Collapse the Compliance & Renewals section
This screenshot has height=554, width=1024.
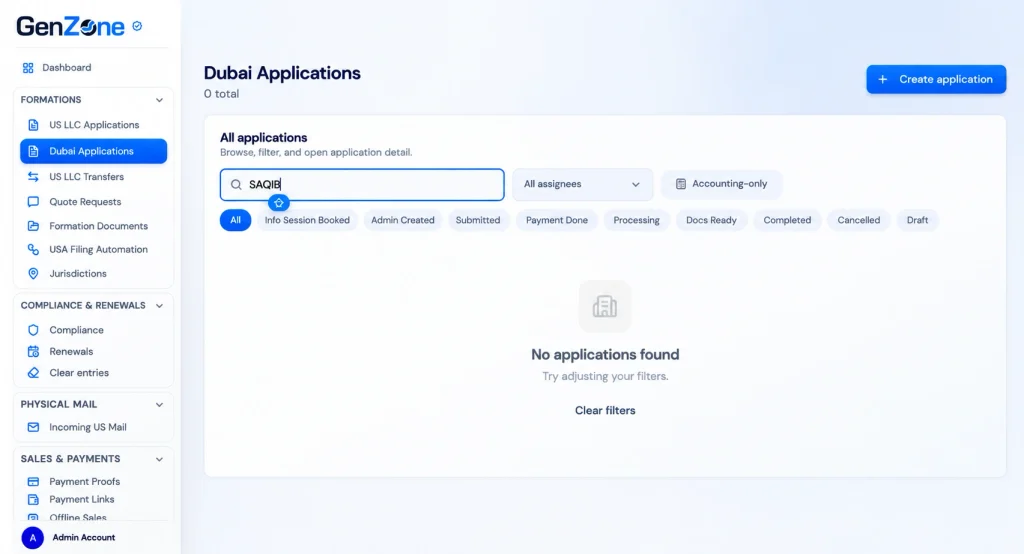[159, 306]
